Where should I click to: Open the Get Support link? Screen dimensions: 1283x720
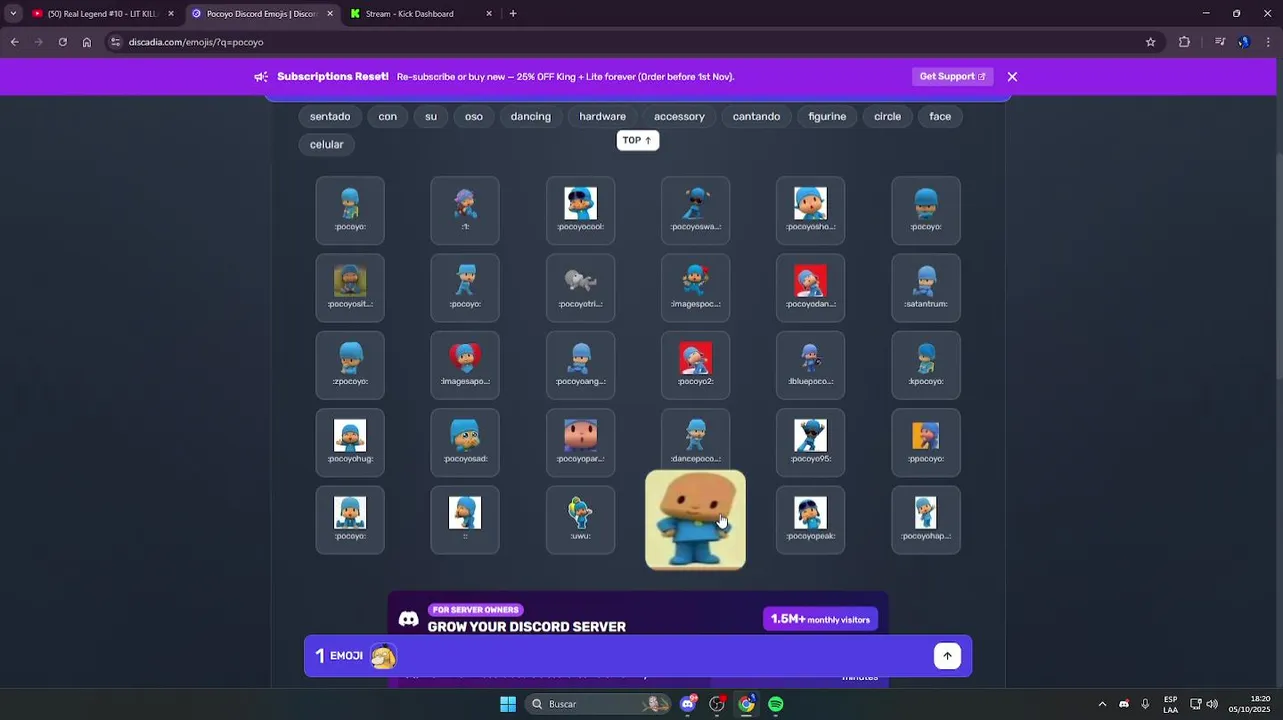point(952,76)
